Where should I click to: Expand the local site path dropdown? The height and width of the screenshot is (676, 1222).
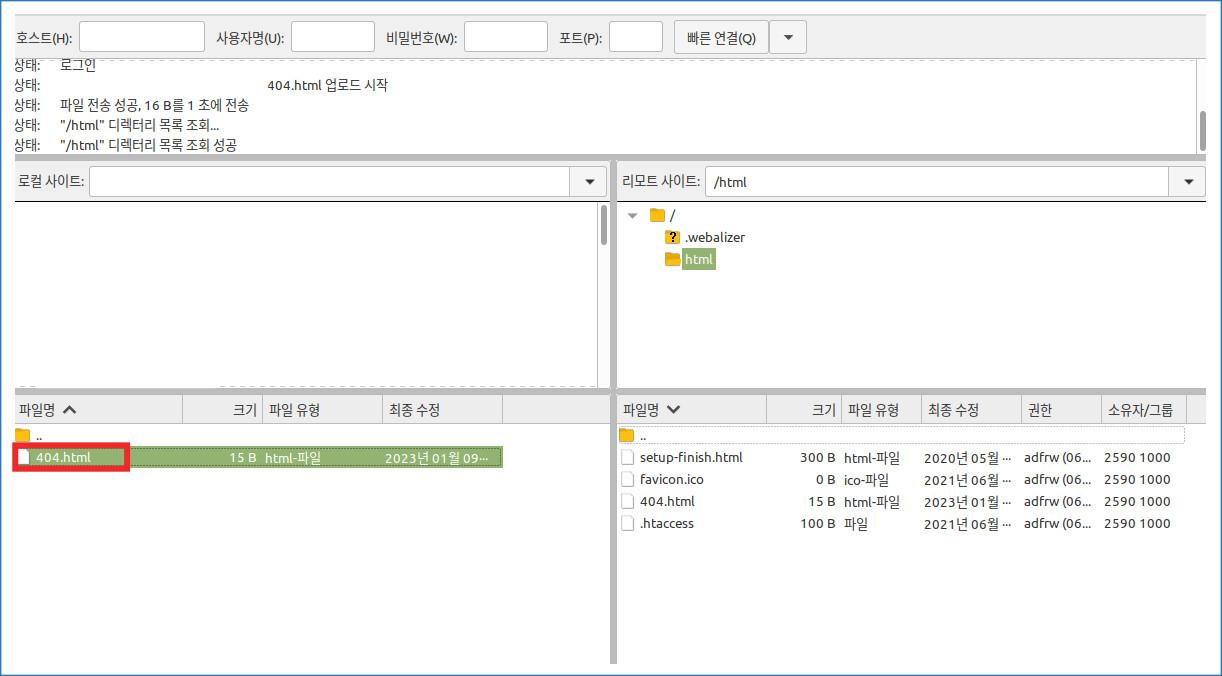point(588,181)
